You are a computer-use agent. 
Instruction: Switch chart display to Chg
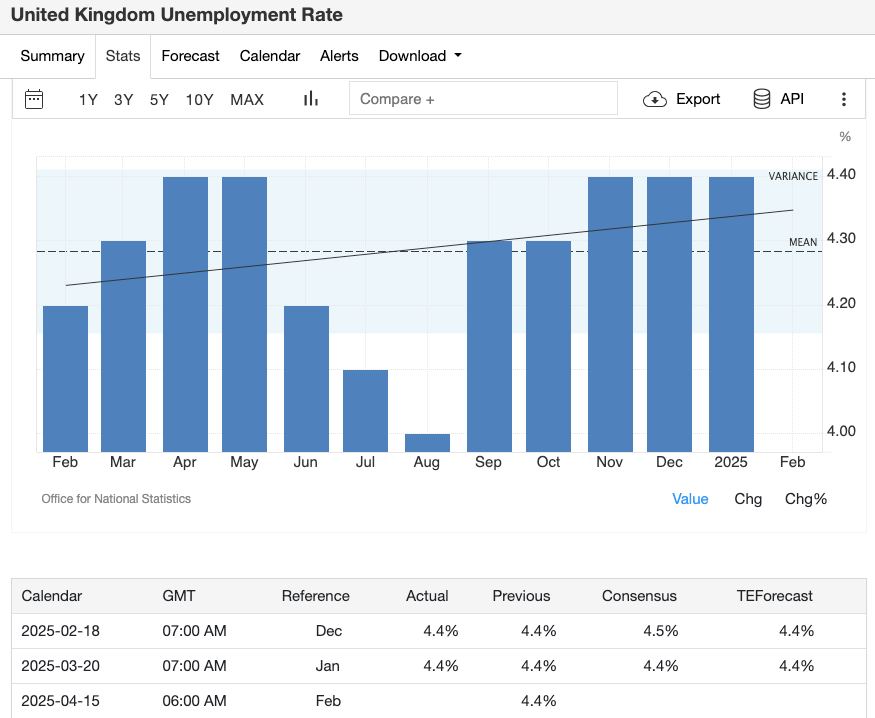[748, 498]
